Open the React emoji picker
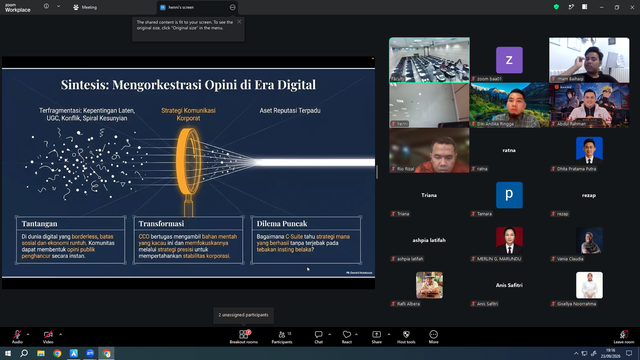Screen dimensions: 640x360 click(347, 337)
